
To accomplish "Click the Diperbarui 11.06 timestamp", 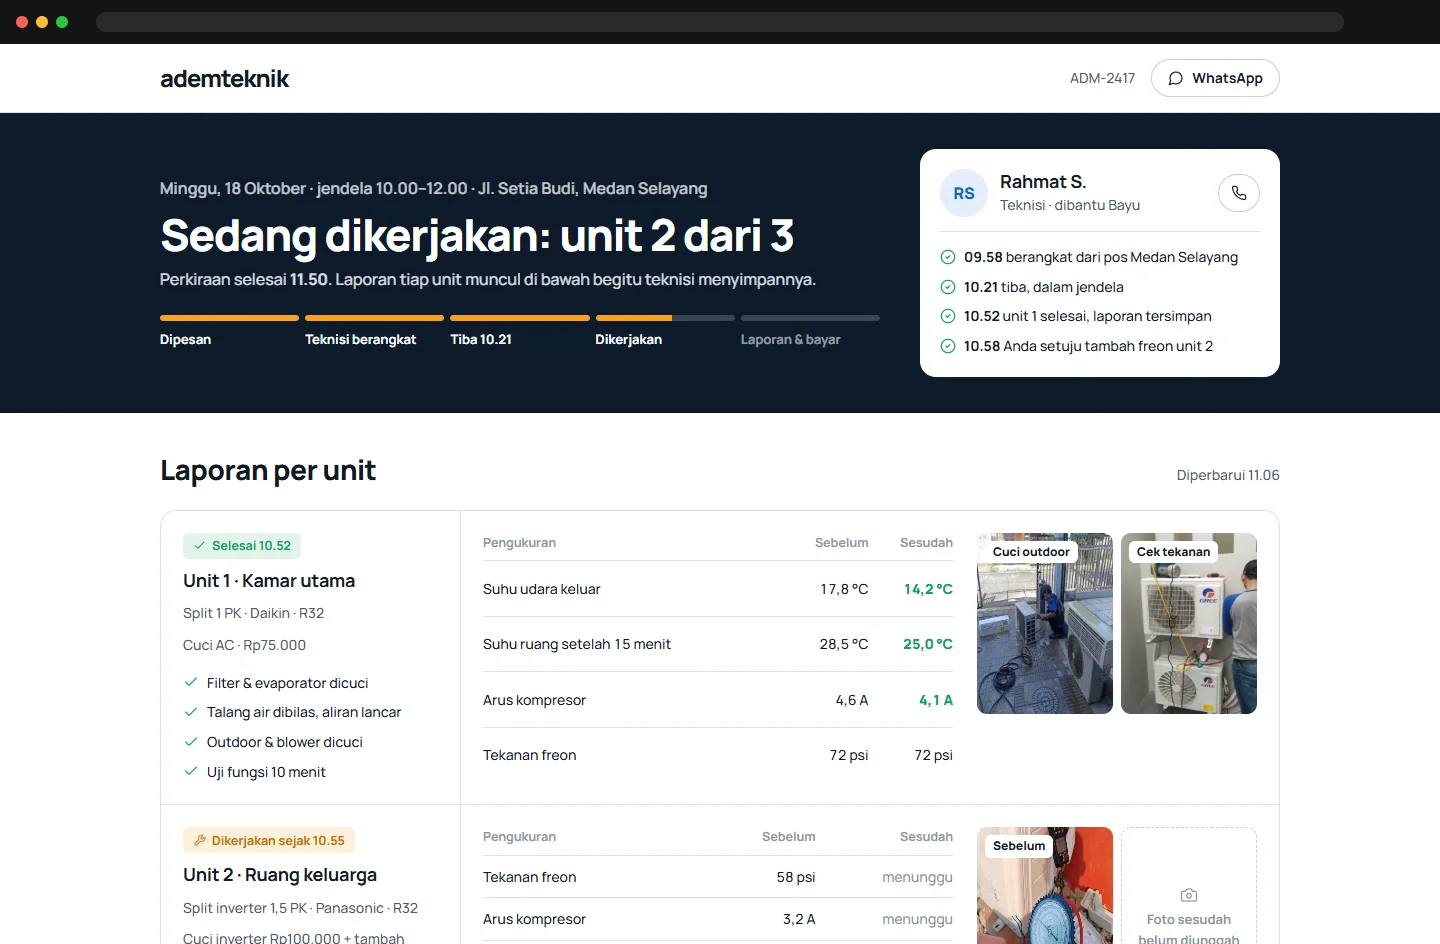I will [x=1228, y=475].
